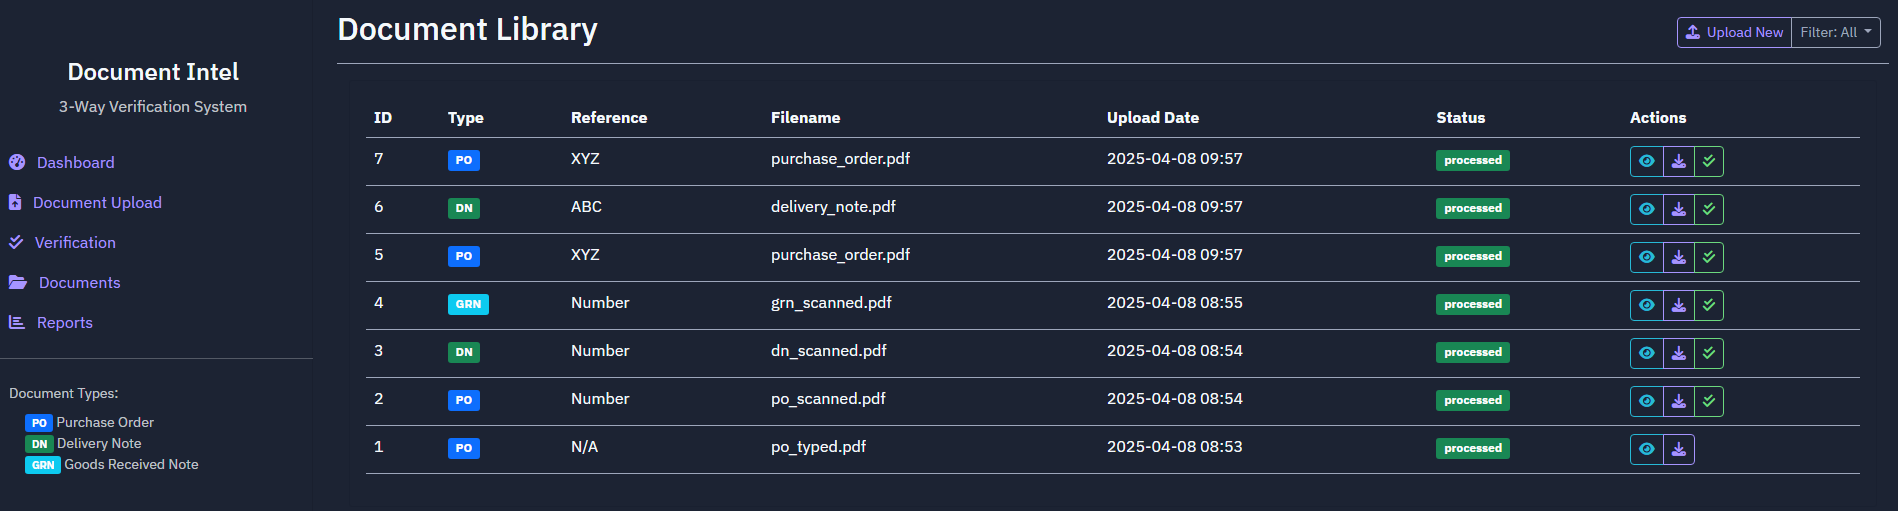Verify the grn_scanned.pdf document
Screen dimensions: 1898x511
(x=1709, y=305)
